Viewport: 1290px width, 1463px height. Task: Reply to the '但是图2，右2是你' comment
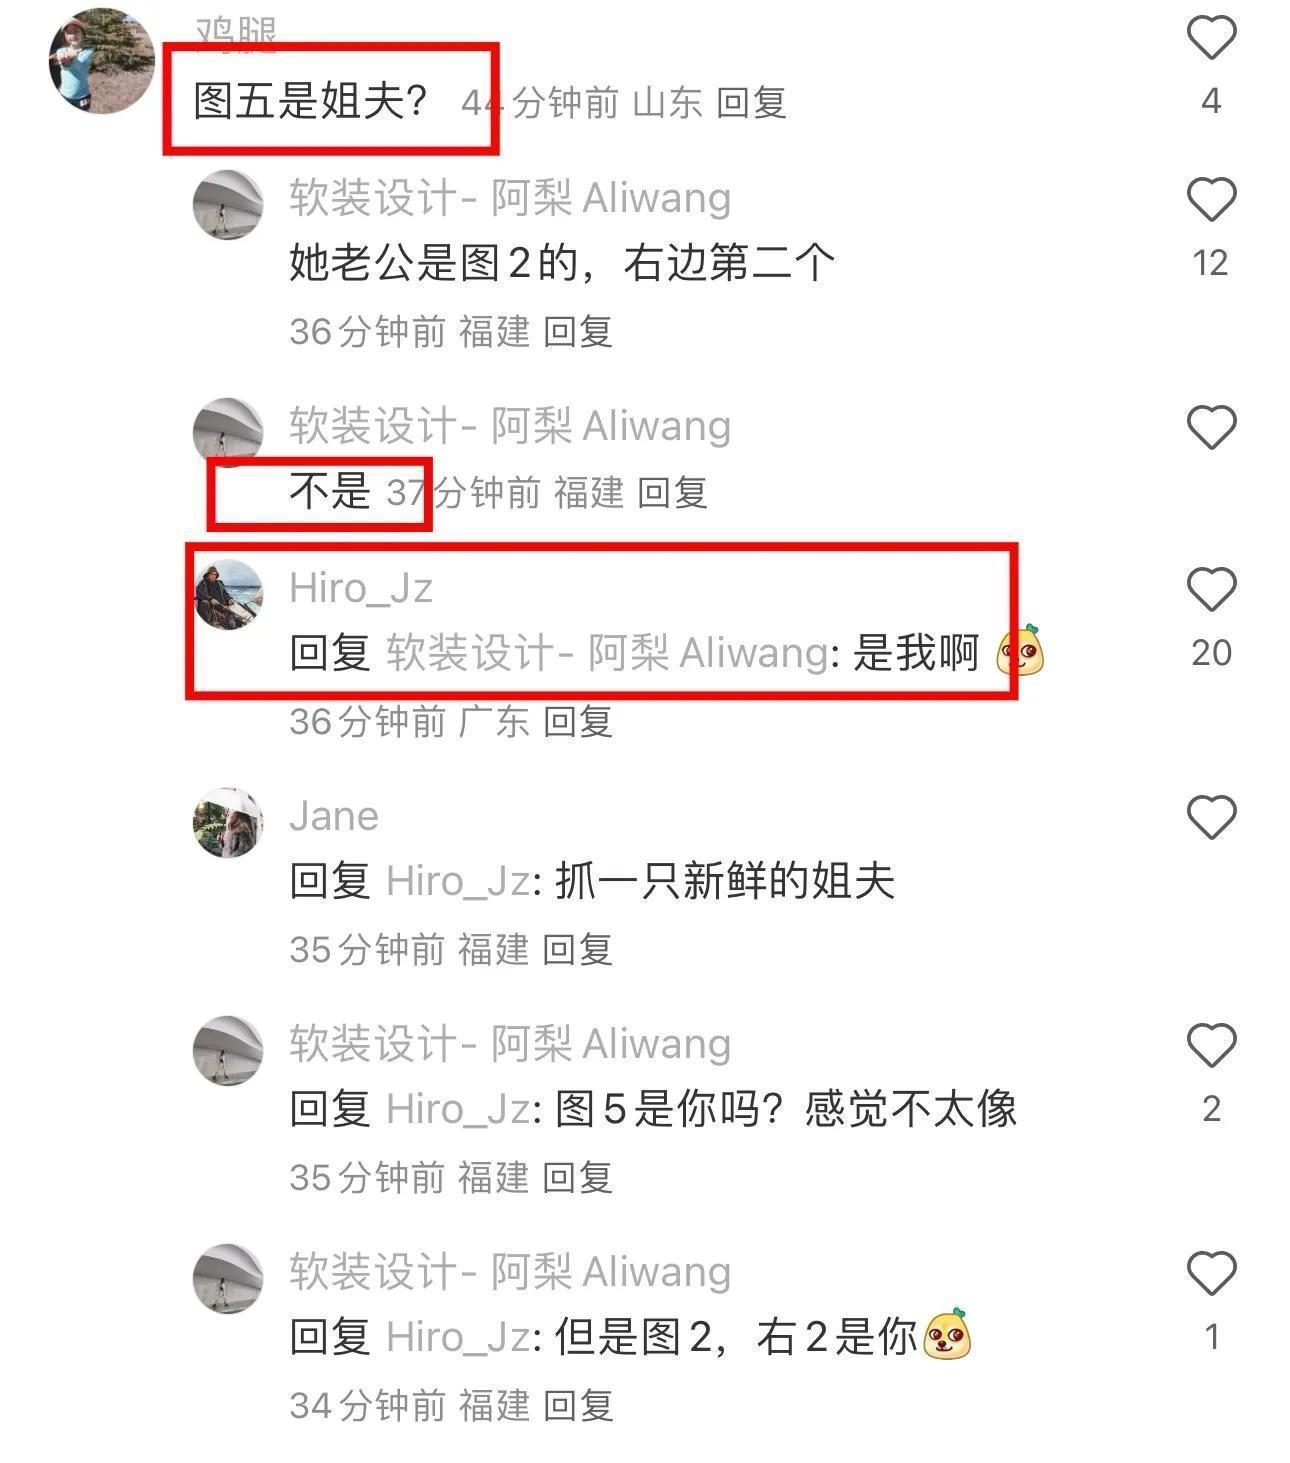[x=577, y=1405]
